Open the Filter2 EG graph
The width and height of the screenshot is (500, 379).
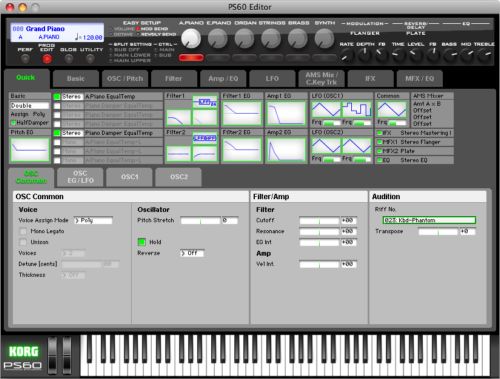(x=242, y=150)
